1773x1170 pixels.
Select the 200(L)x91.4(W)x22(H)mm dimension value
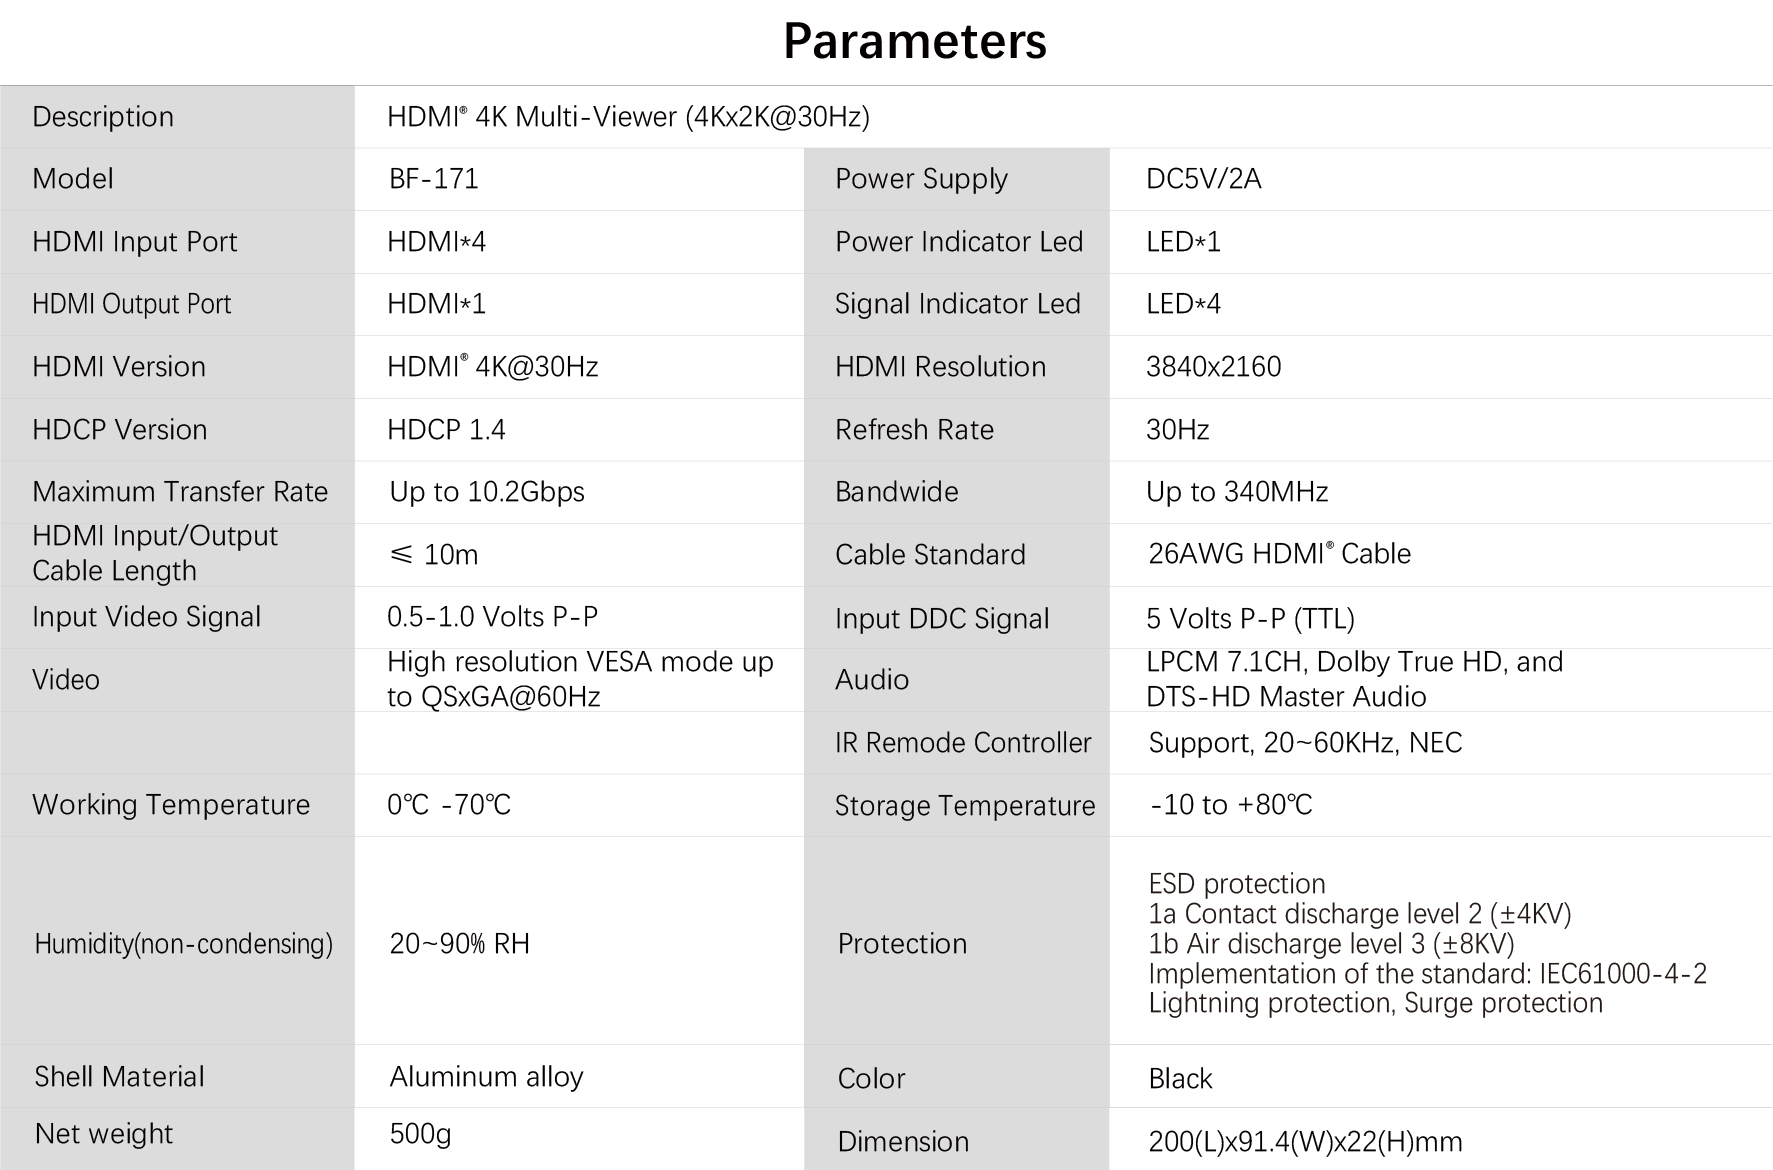click(1305, 1142)
